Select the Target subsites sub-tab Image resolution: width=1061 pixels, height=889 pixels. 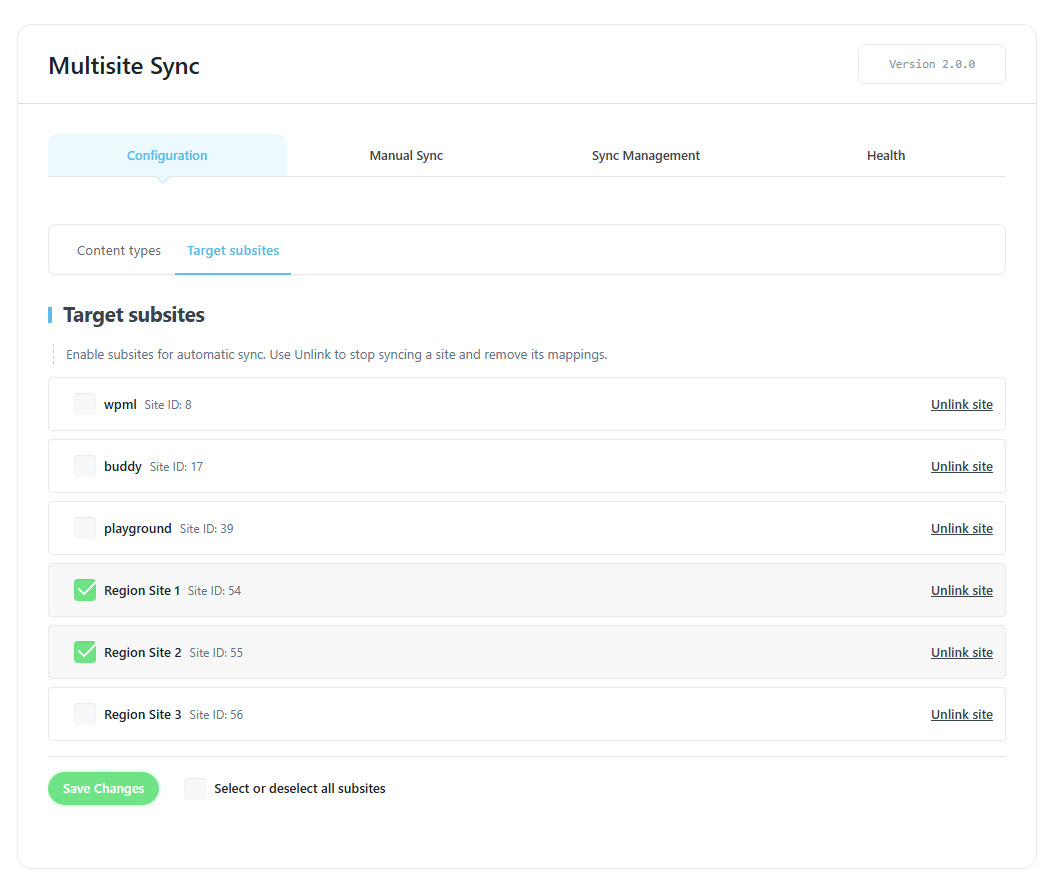click(x=233, y=250)
